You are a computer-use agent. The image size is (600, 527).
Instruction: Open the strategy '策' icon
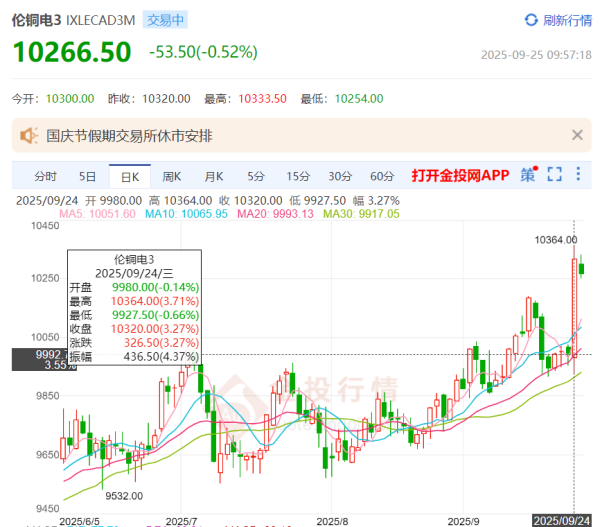pos(528,176)
